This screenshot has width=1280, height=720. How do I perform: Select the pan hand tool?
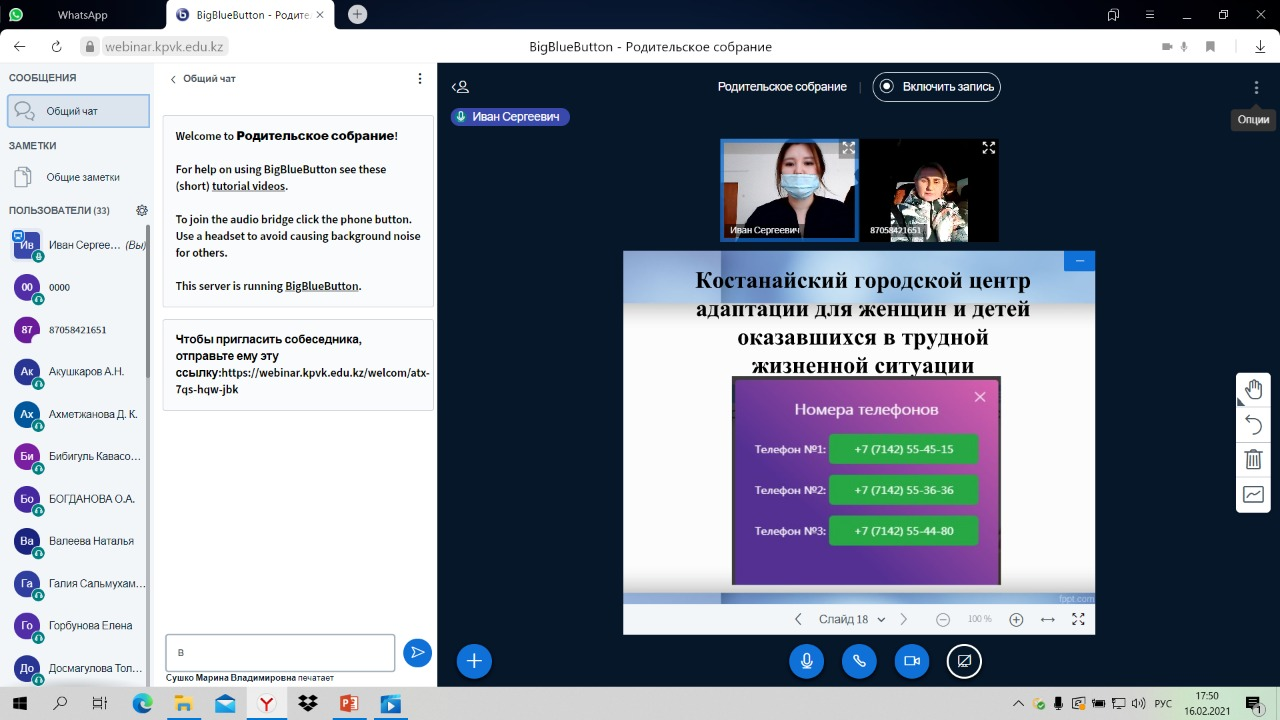[x=1253, y=389]
